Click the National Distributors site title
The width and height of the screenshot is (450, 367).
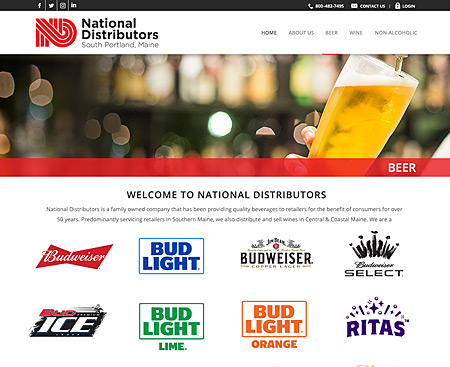coord(120,29)
